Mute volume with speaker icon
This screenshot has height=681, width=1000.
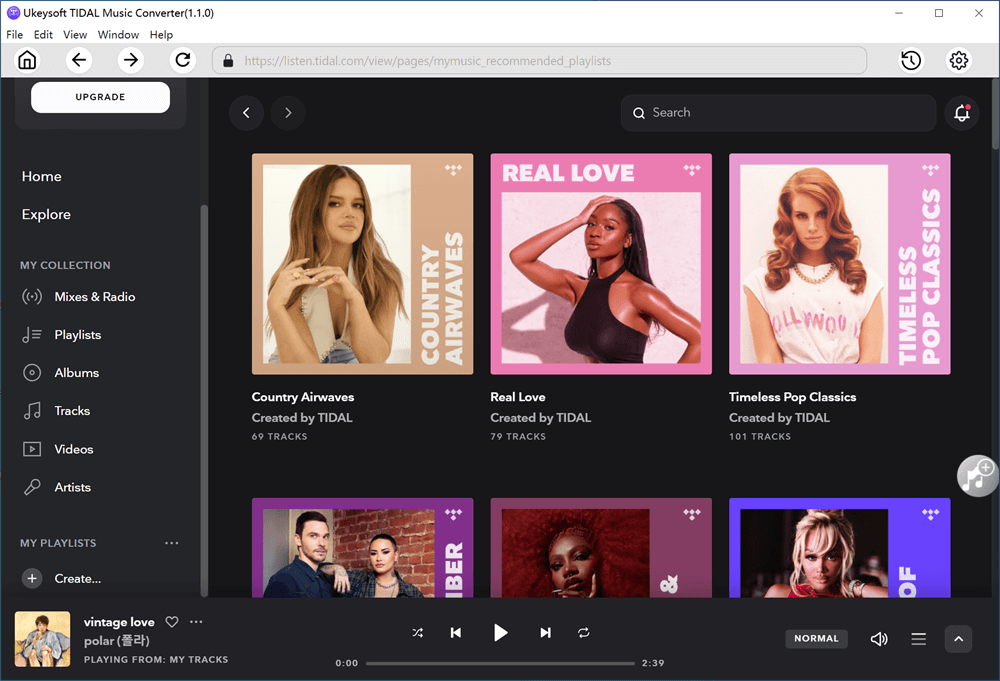click(879, 639)
